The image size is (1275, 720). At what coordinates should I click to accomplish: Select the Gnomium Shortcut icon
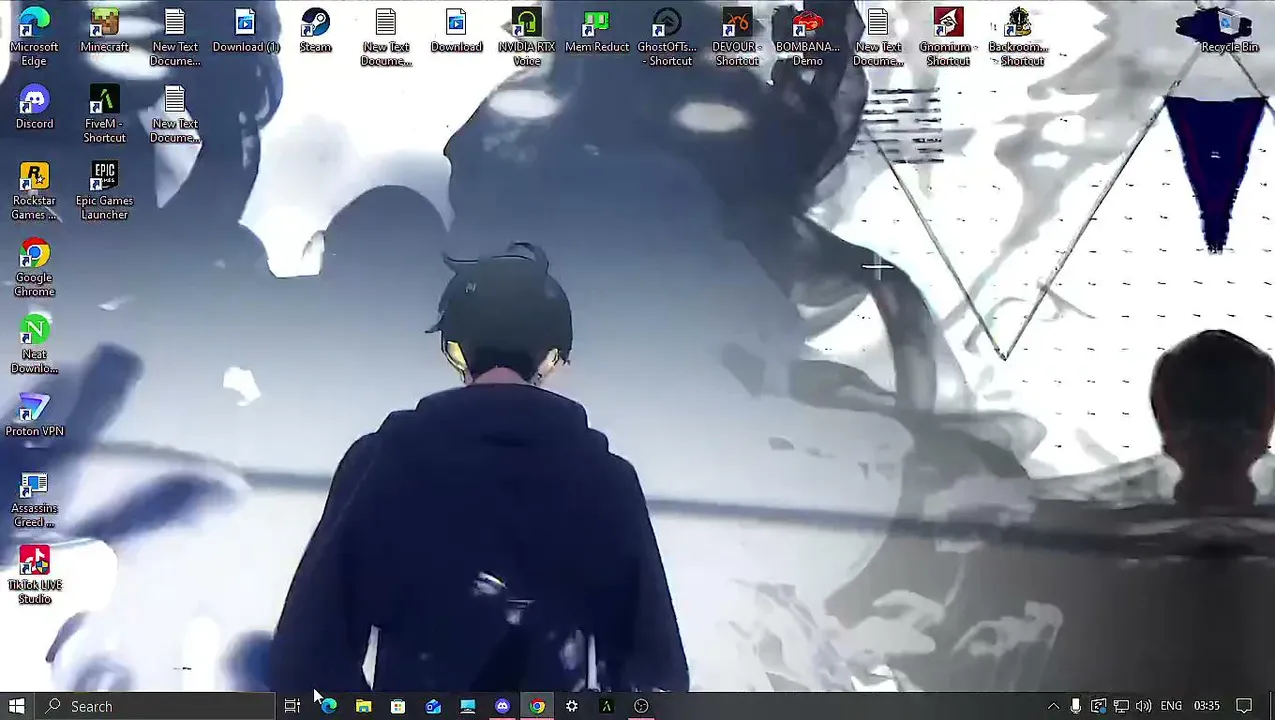[x=948, y=37]
